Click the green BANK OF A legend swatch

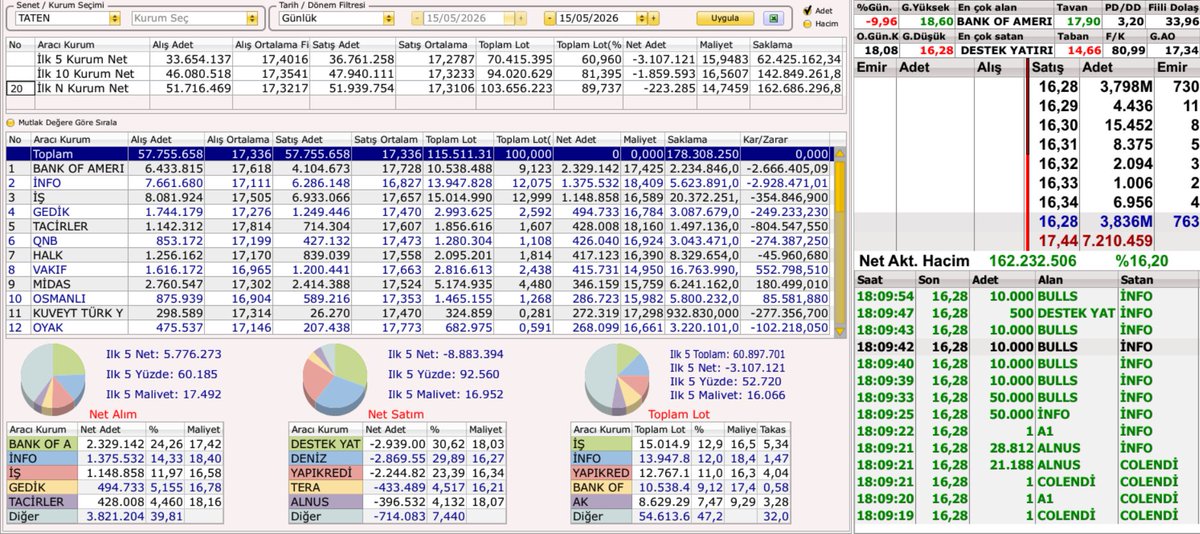point(41,443)
